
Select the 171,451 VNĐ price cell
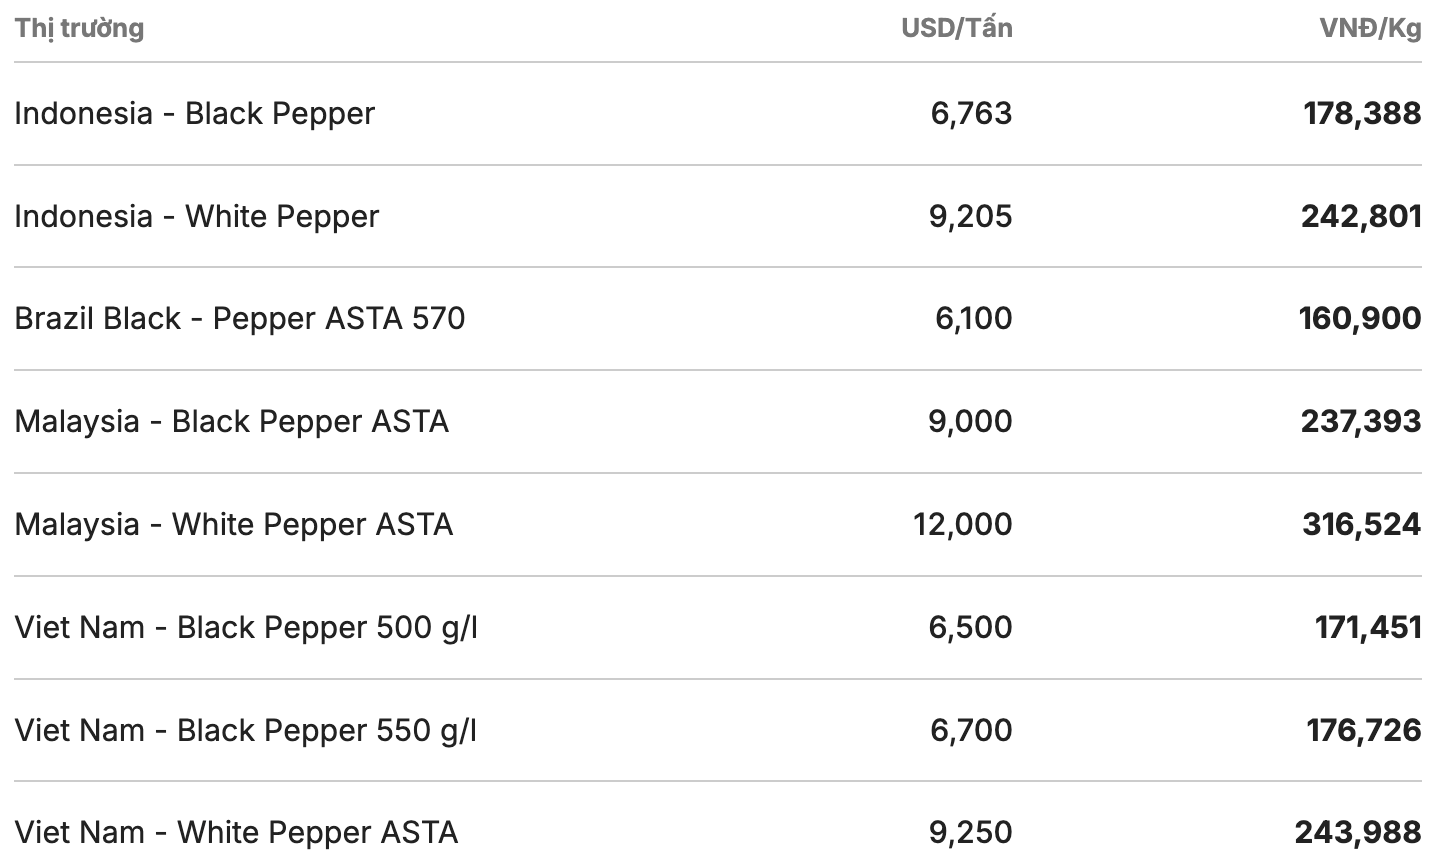pyautogui.click(x=1368, y=627)
